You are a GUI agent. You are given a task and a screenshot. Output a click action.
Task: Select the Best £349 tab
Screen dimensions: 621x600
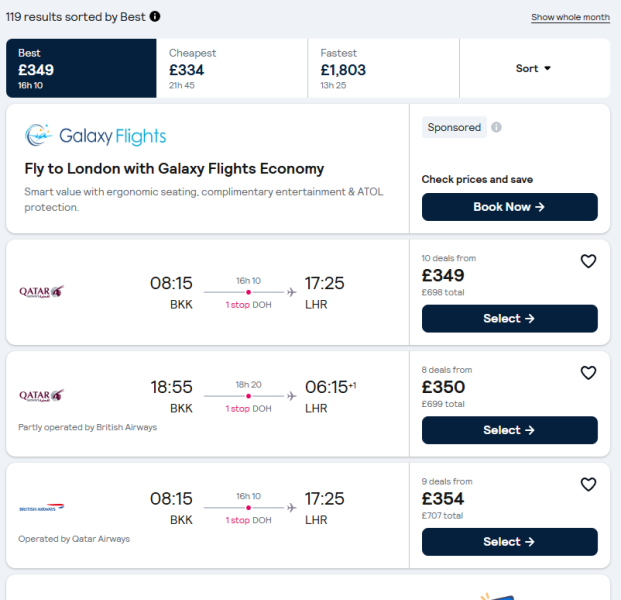[x=81, y=68]
